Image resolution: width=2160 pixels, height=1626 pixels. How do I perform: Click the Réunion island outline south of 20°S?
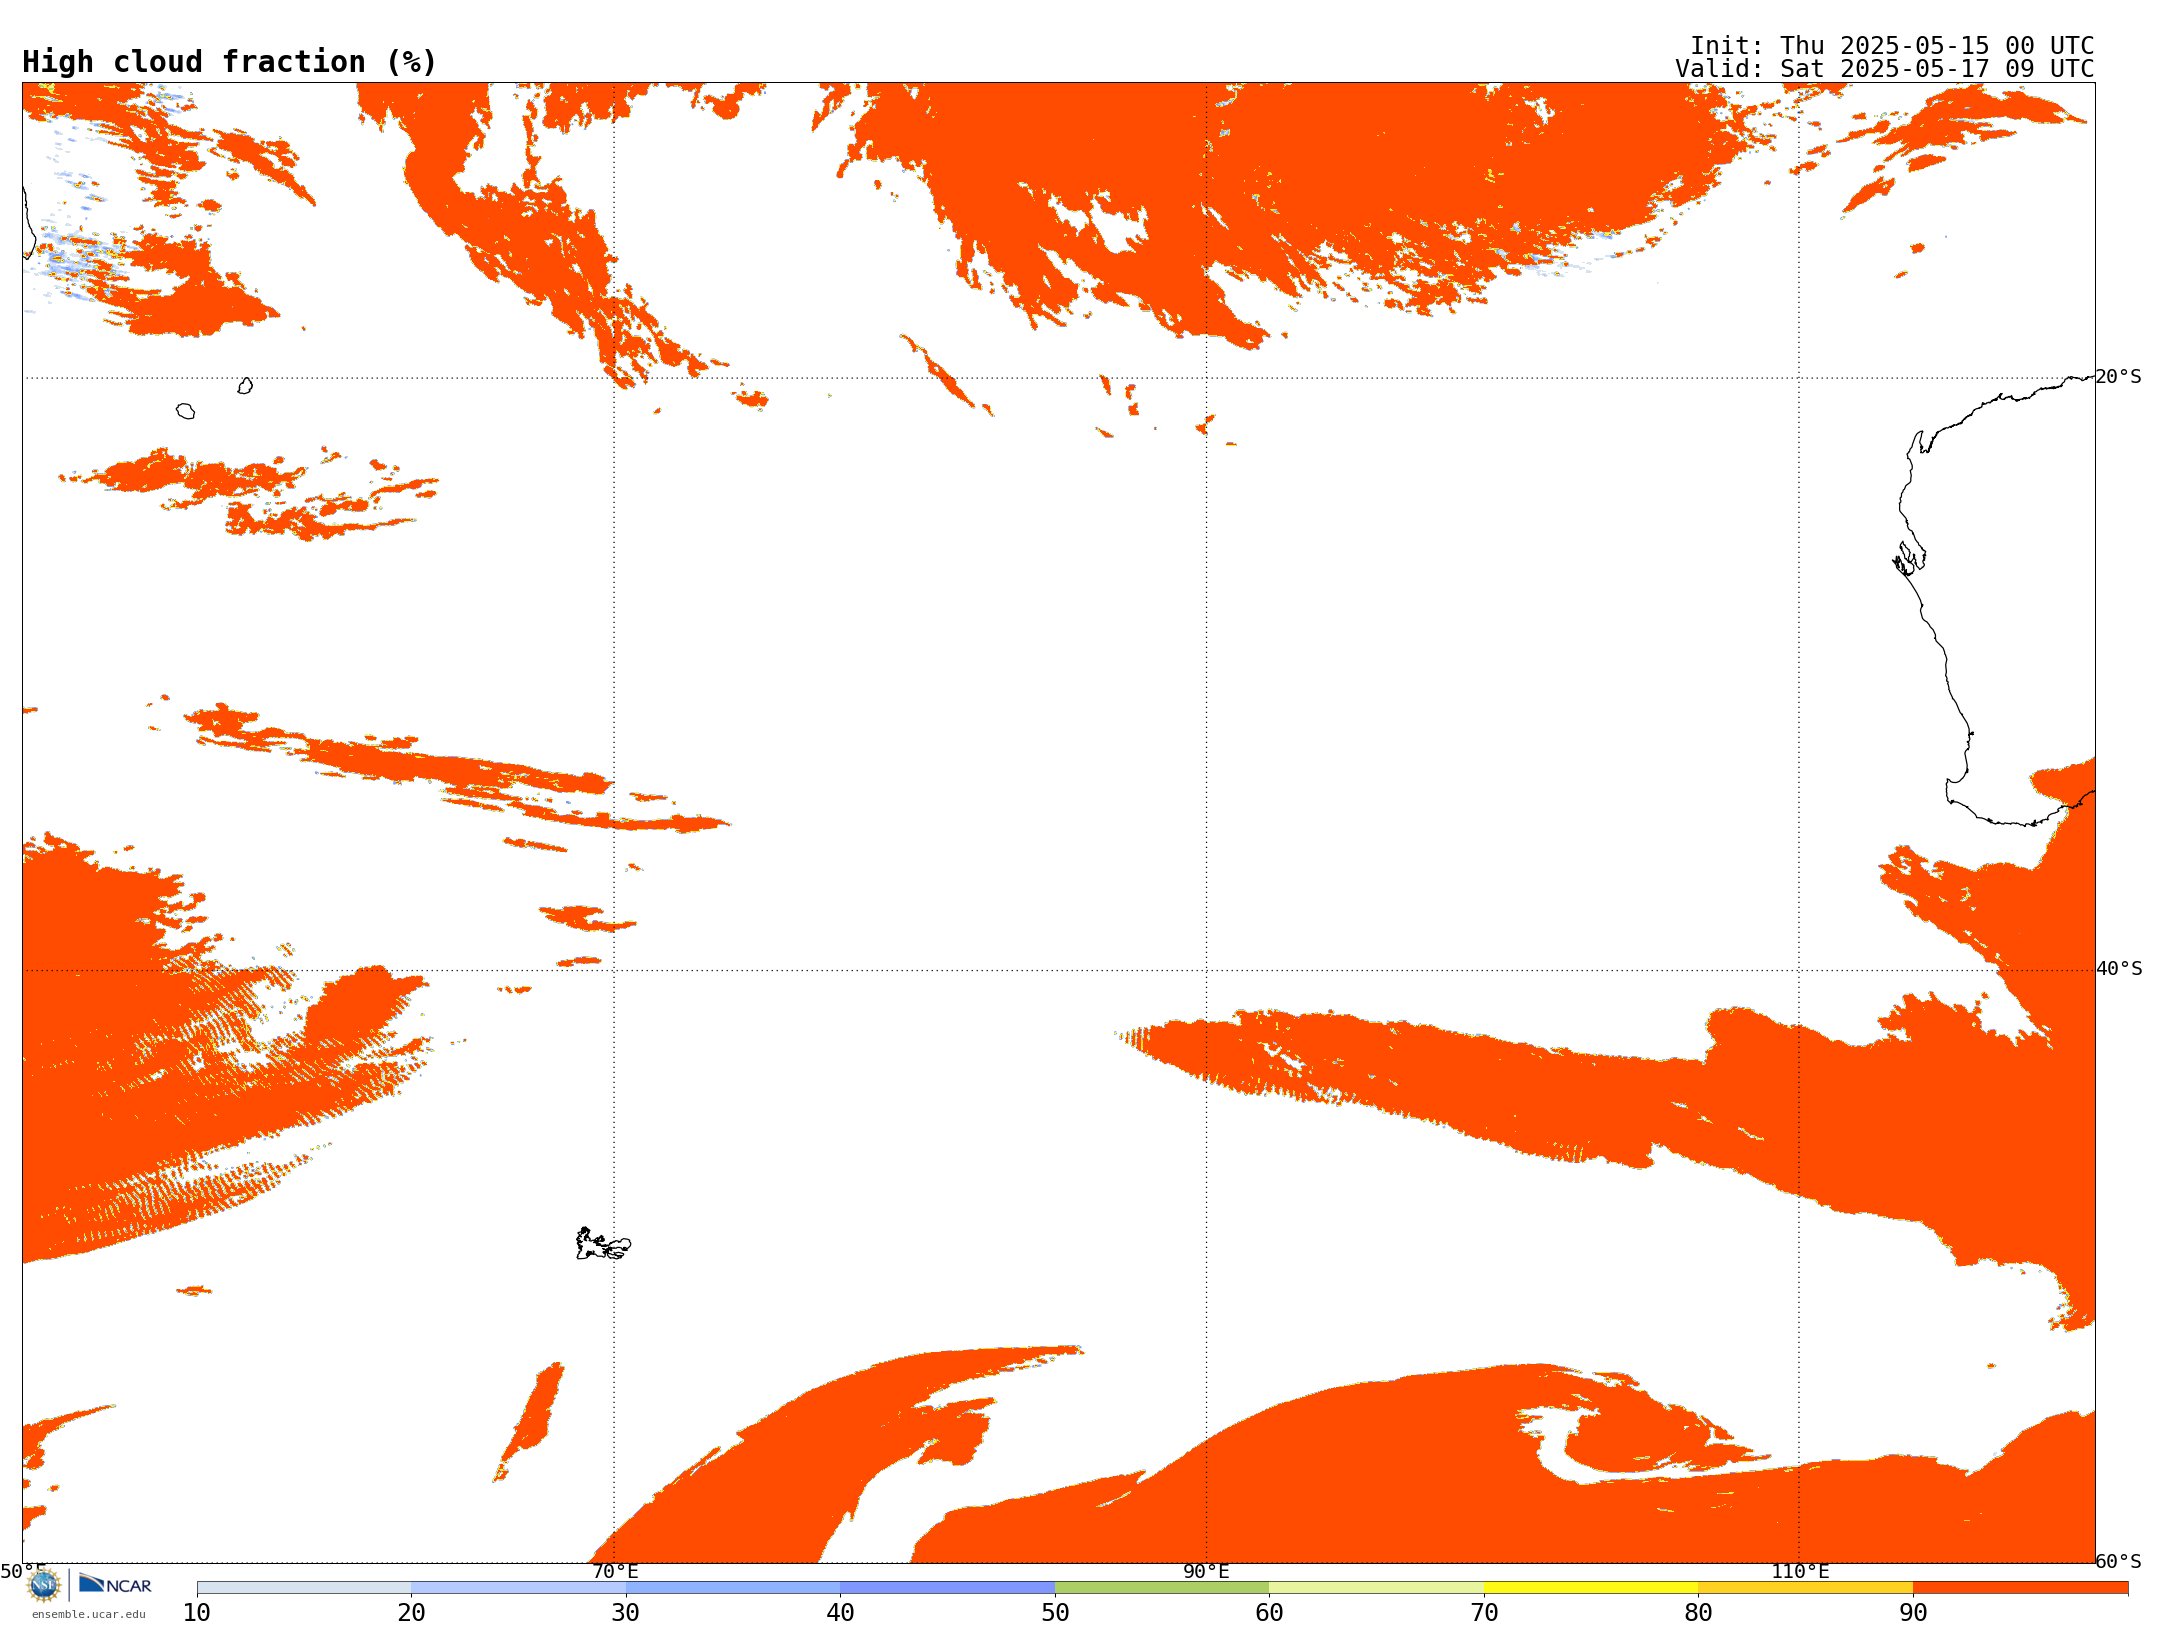185,411
